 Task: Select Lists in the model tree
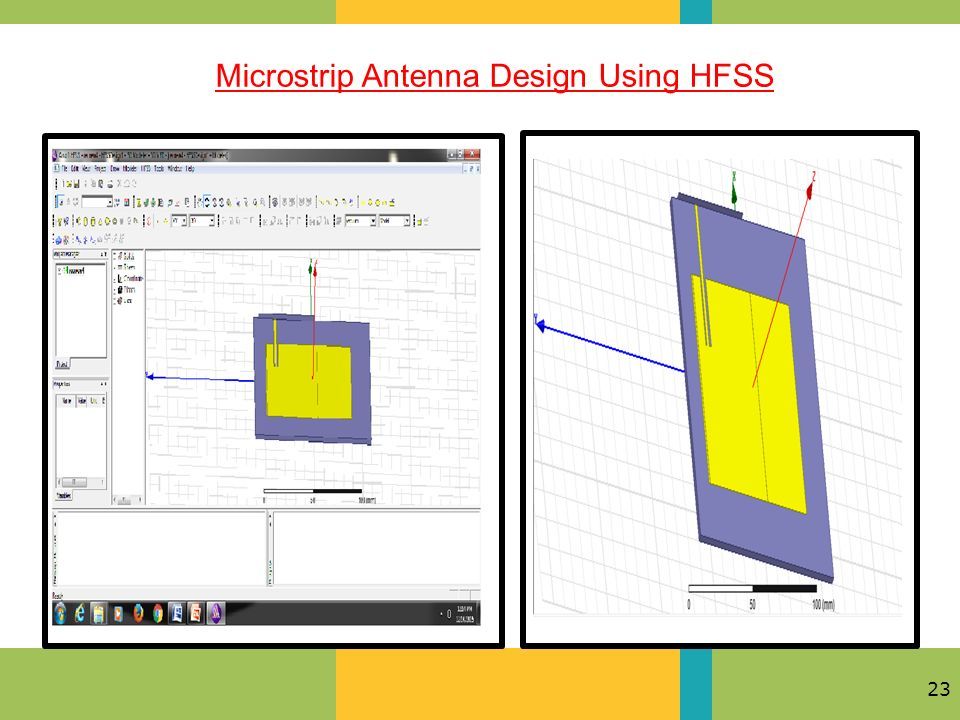pyautogui.click(x=125, y=301)
